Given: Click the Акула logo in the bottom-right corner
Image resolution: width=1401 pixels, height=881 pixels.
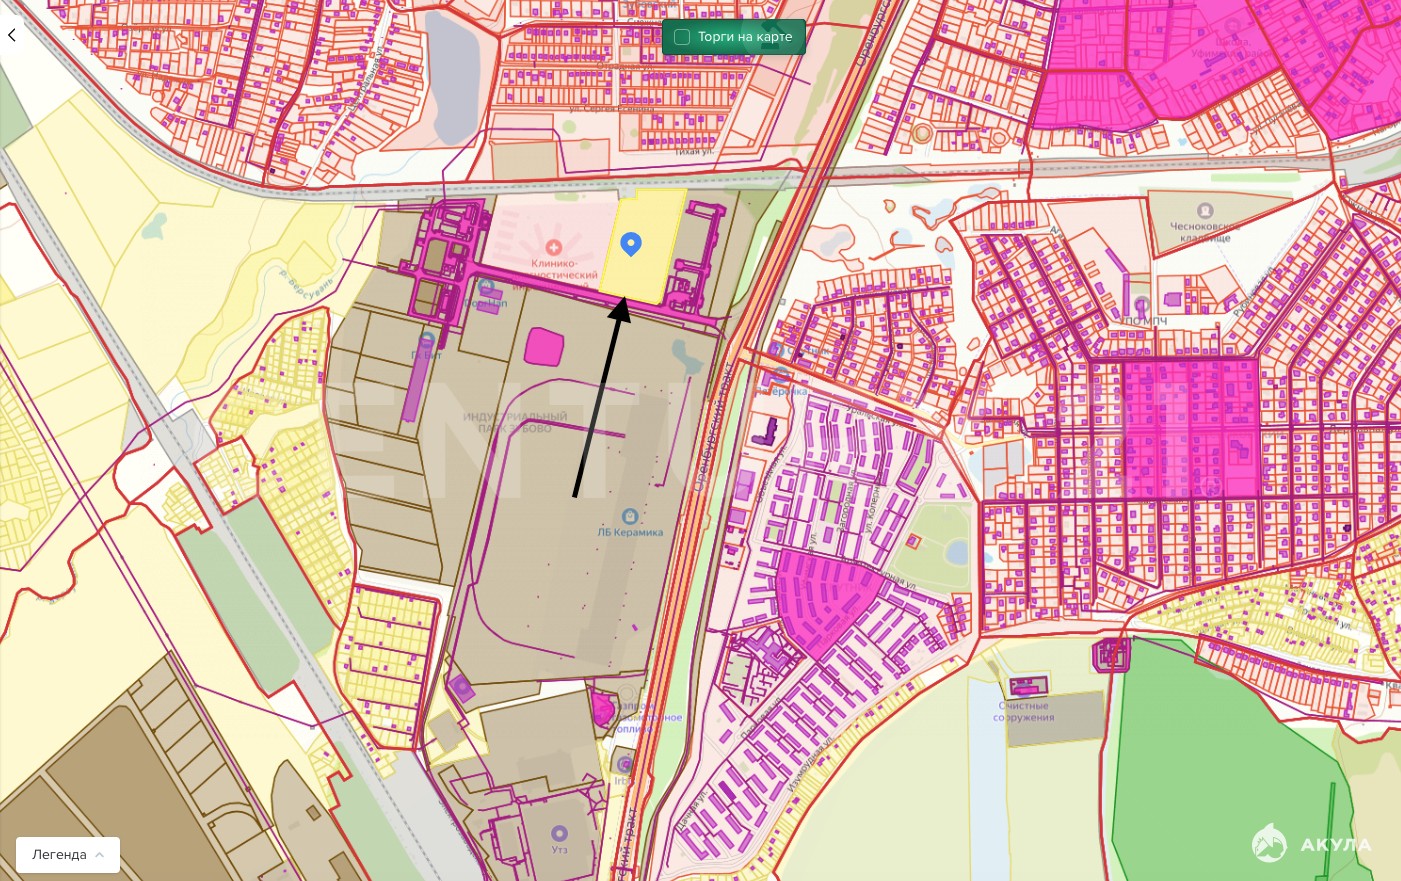Looking at the screenshot, I should (1311, 844).
